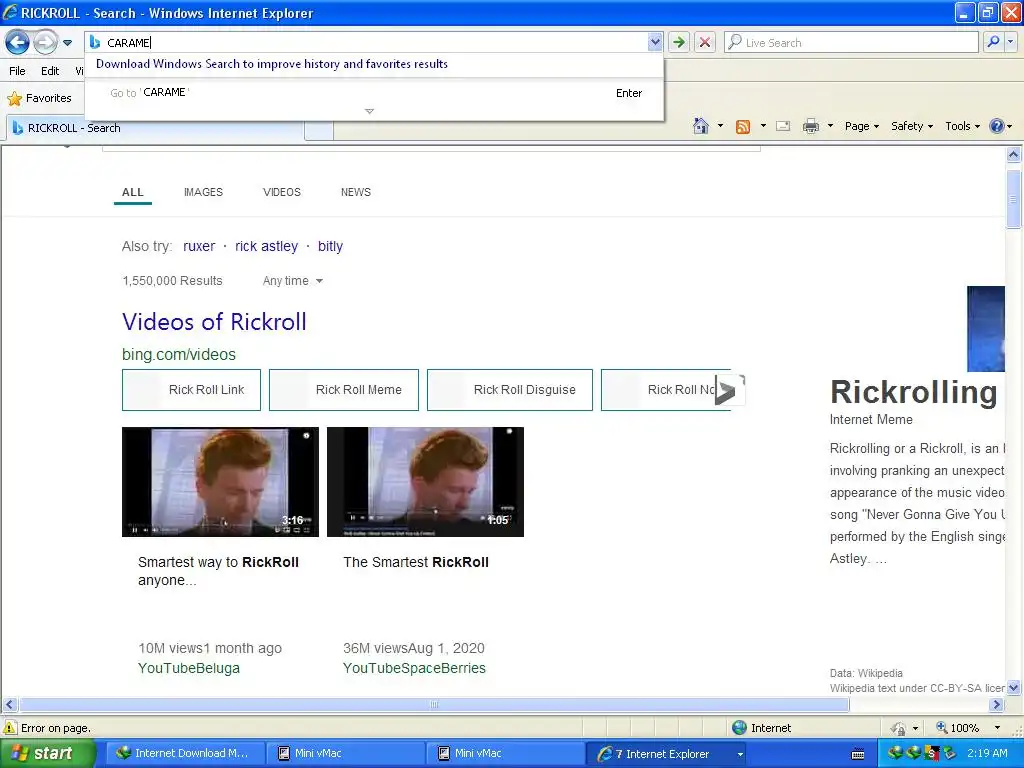Click the Windows start button
The image size is (1024, 768).
47,754
